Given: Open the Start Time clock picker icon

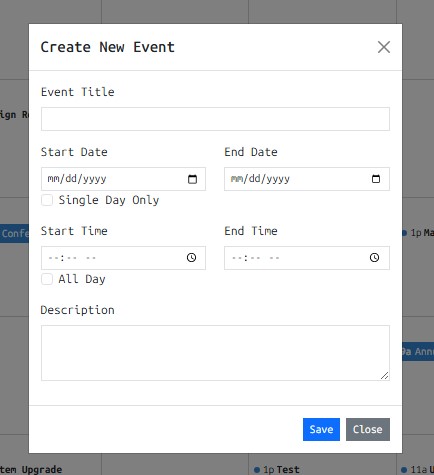Looking at the screenshot, I should point(191,258).
